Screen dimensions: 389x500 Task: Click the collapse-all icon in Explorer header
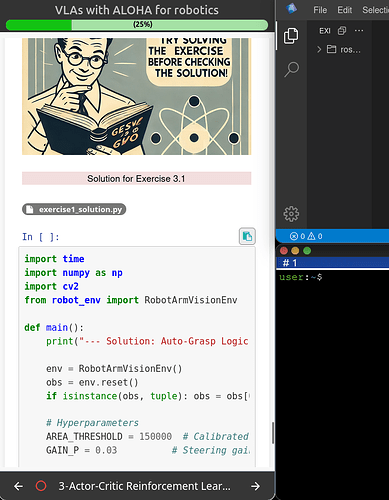tap(342, 31)
